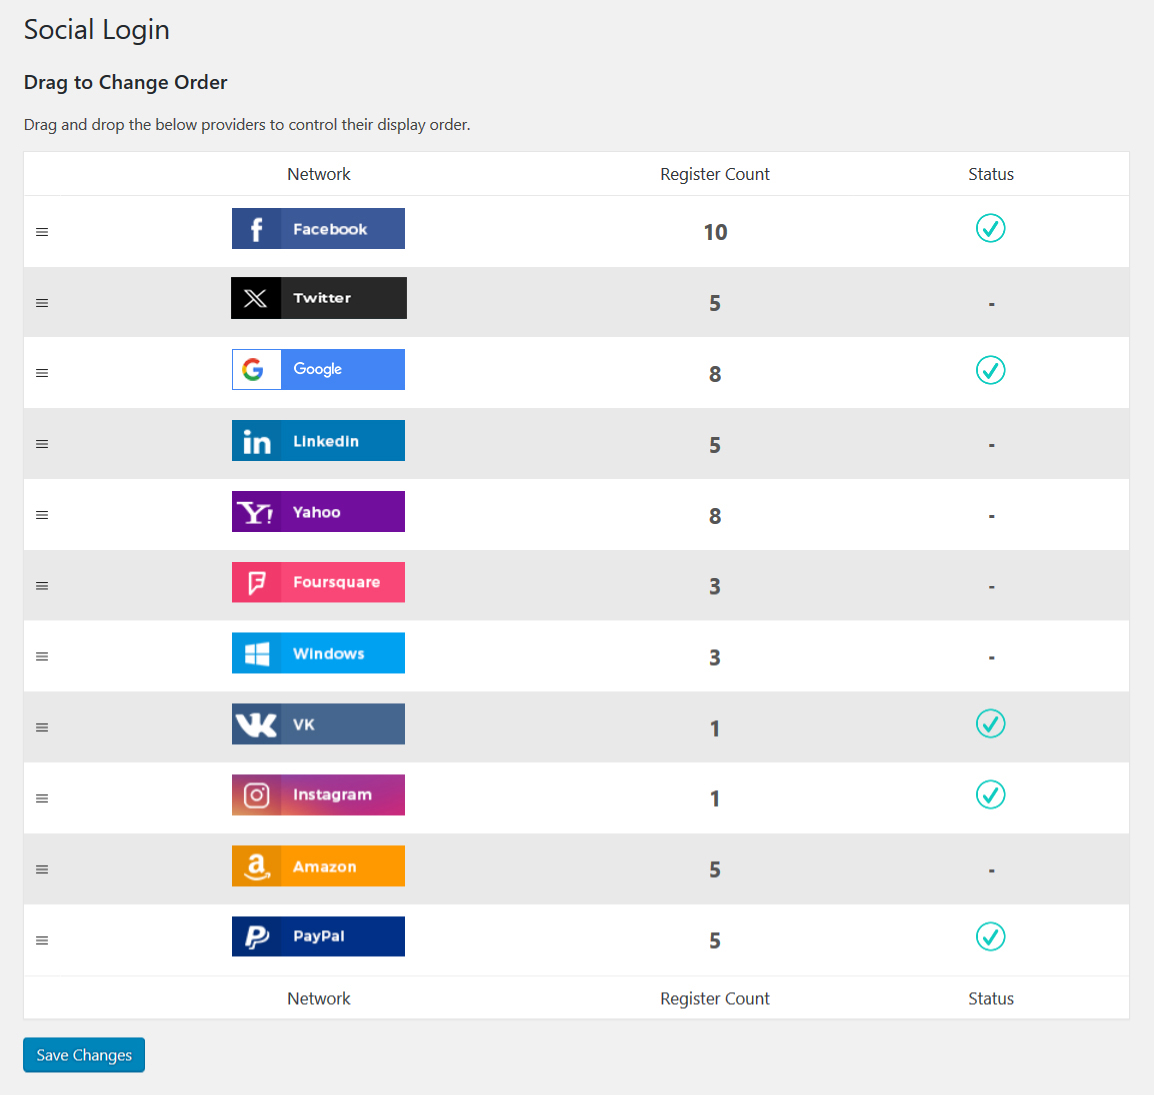
Task: Click Facebook's register count 10
Action: click(x=715, y=233)
